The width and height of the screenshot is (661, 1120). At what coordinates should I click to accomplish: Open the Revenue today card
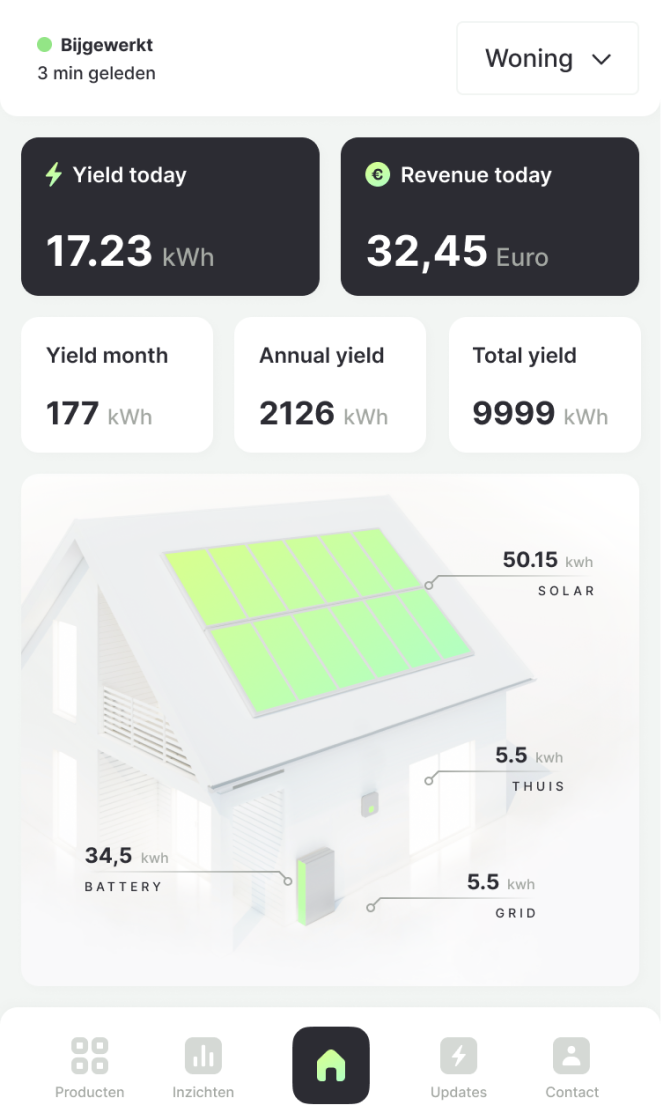click(490, 216)
